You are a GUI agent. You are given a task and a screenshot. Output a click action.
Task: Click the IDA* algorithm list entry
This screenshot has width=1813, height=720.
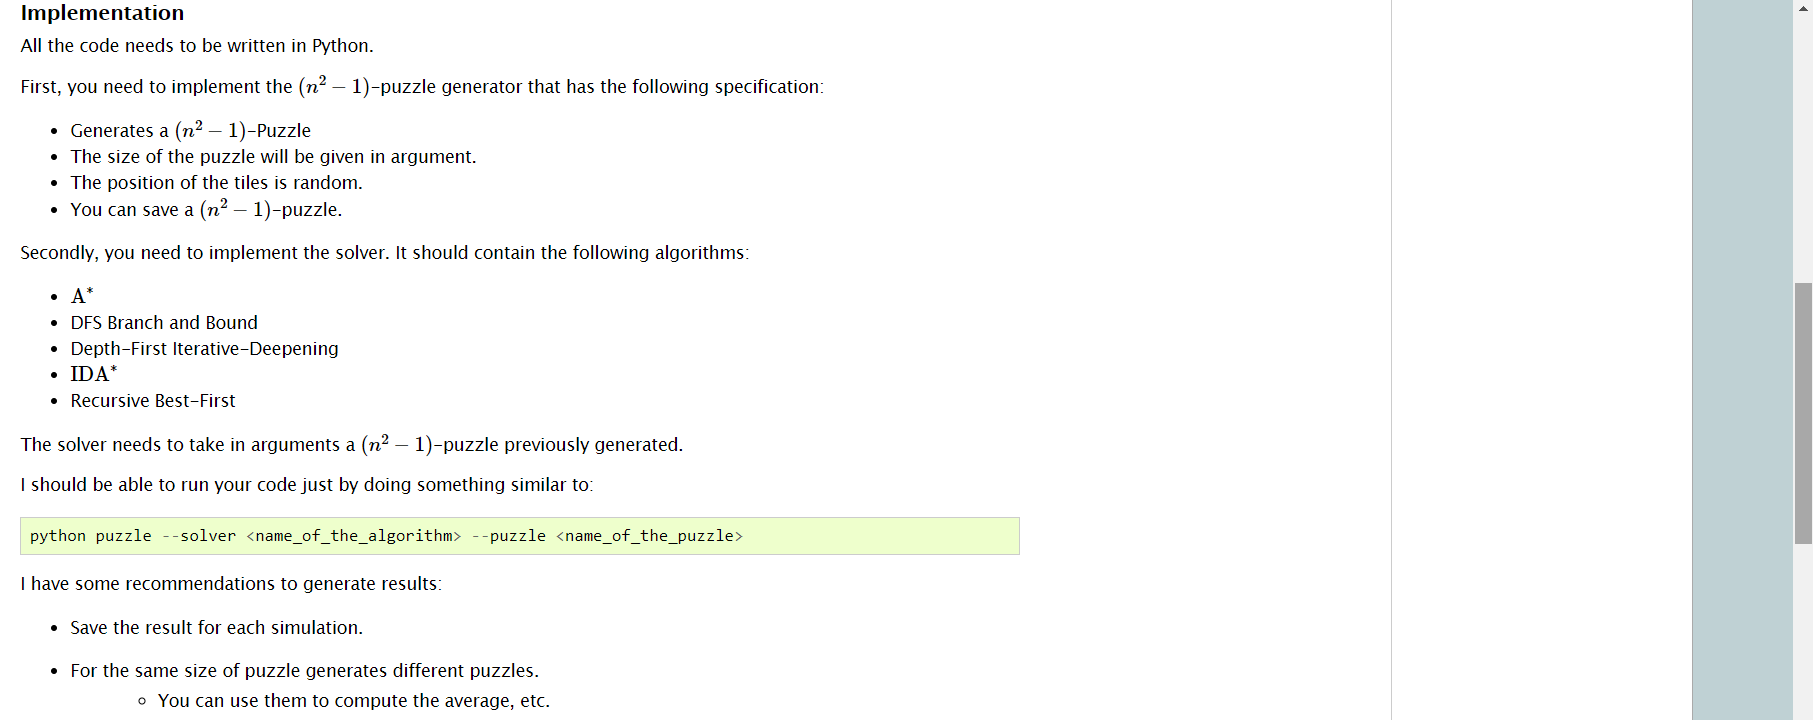tap(93, 373)
